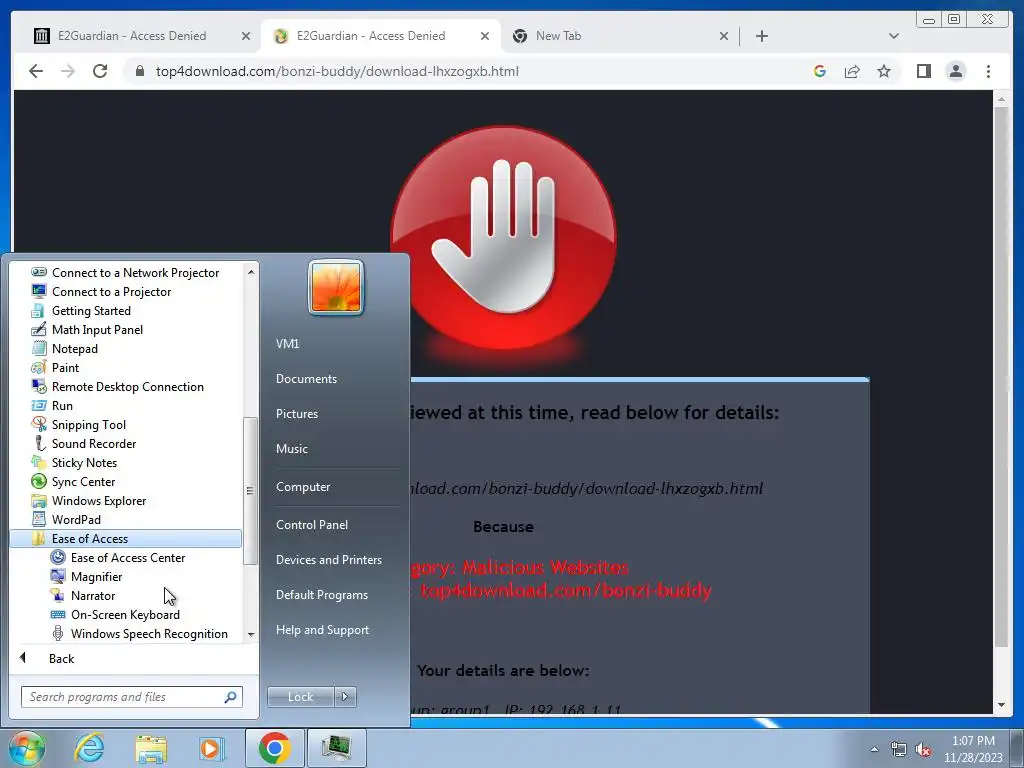Open Music library from the Start menu
The height and width of the screenshot is (768, 1024).
click(x=291, y=449)
